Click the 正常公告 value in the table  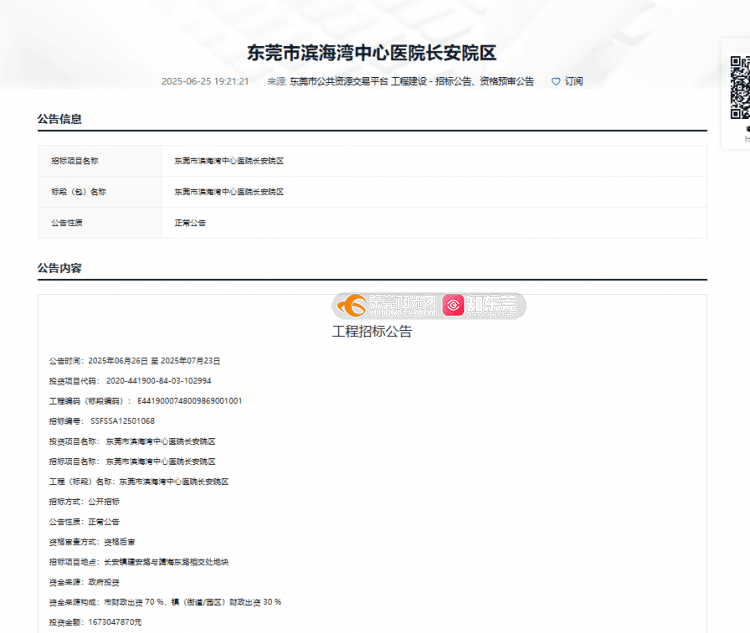(190, 222)
